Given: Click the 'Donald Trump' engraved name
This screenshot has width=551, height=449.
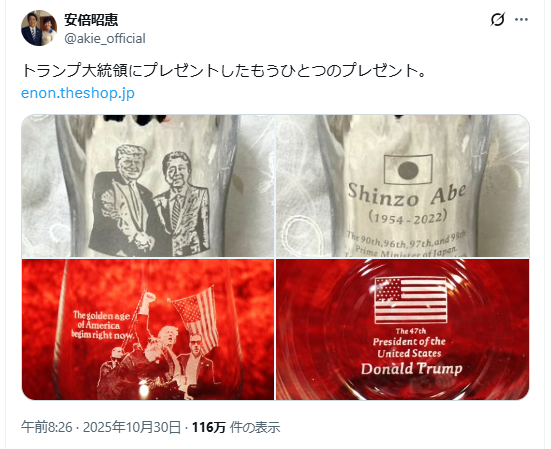Looking at the screenshot, I should pos(411,369).
